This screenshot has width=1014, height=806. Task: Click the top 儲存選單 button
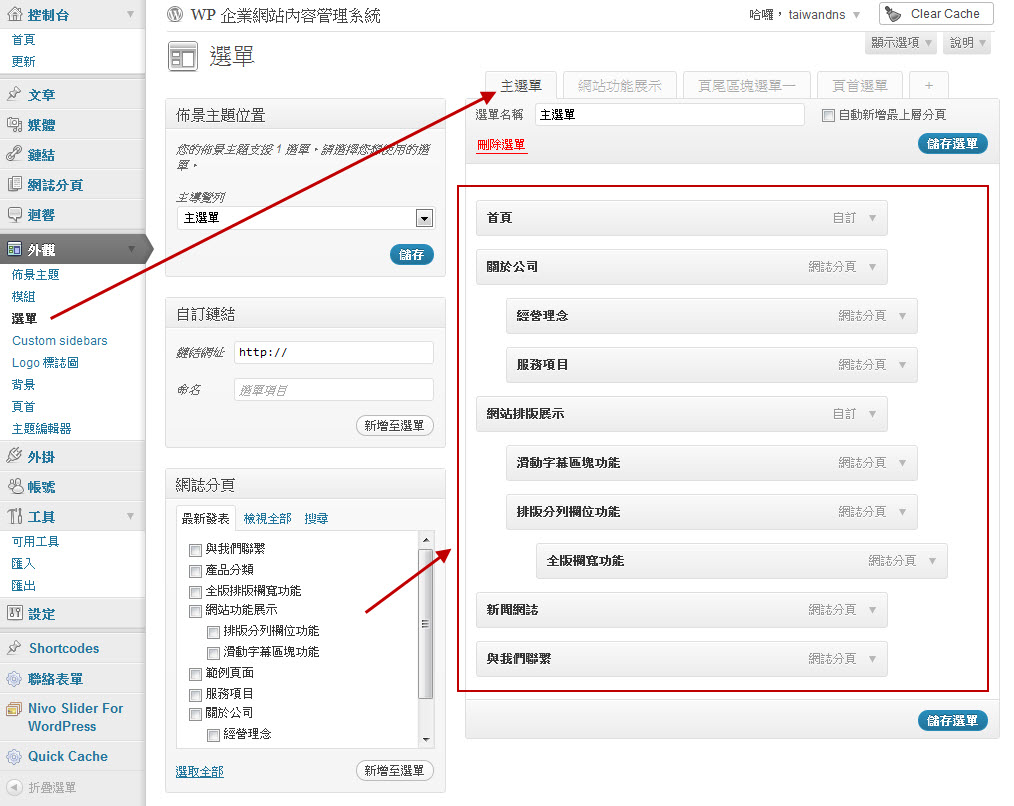click(x=953, y=144)
